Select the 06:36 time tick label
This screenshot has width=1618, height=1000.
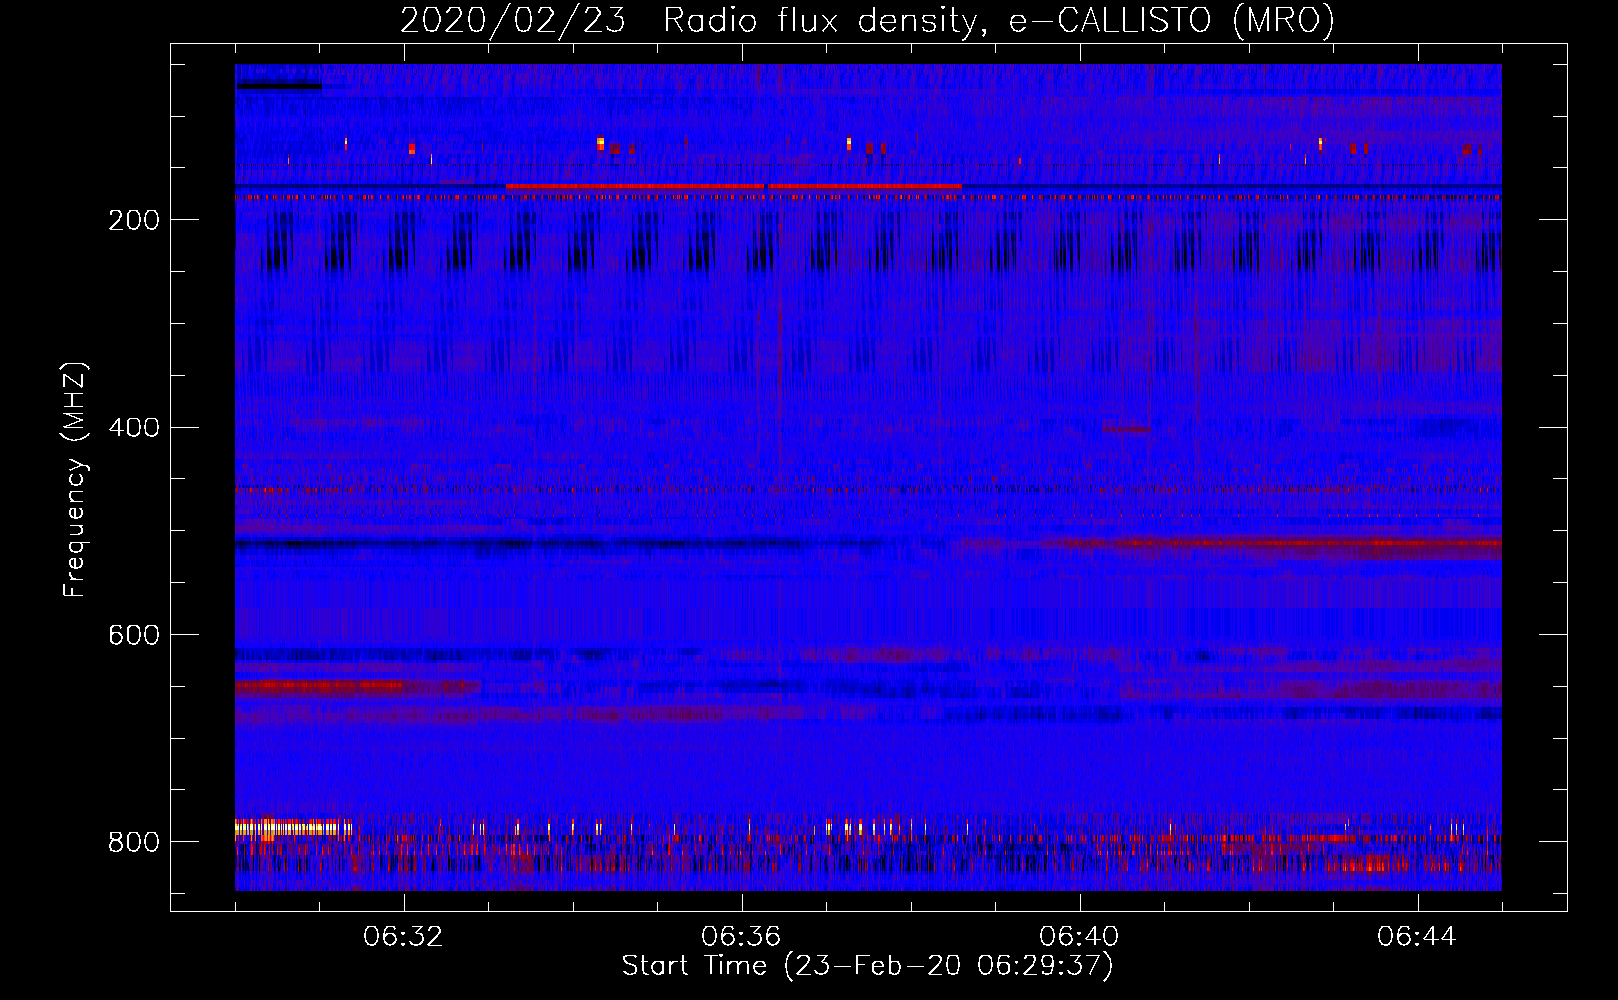[x=741, y=937]
